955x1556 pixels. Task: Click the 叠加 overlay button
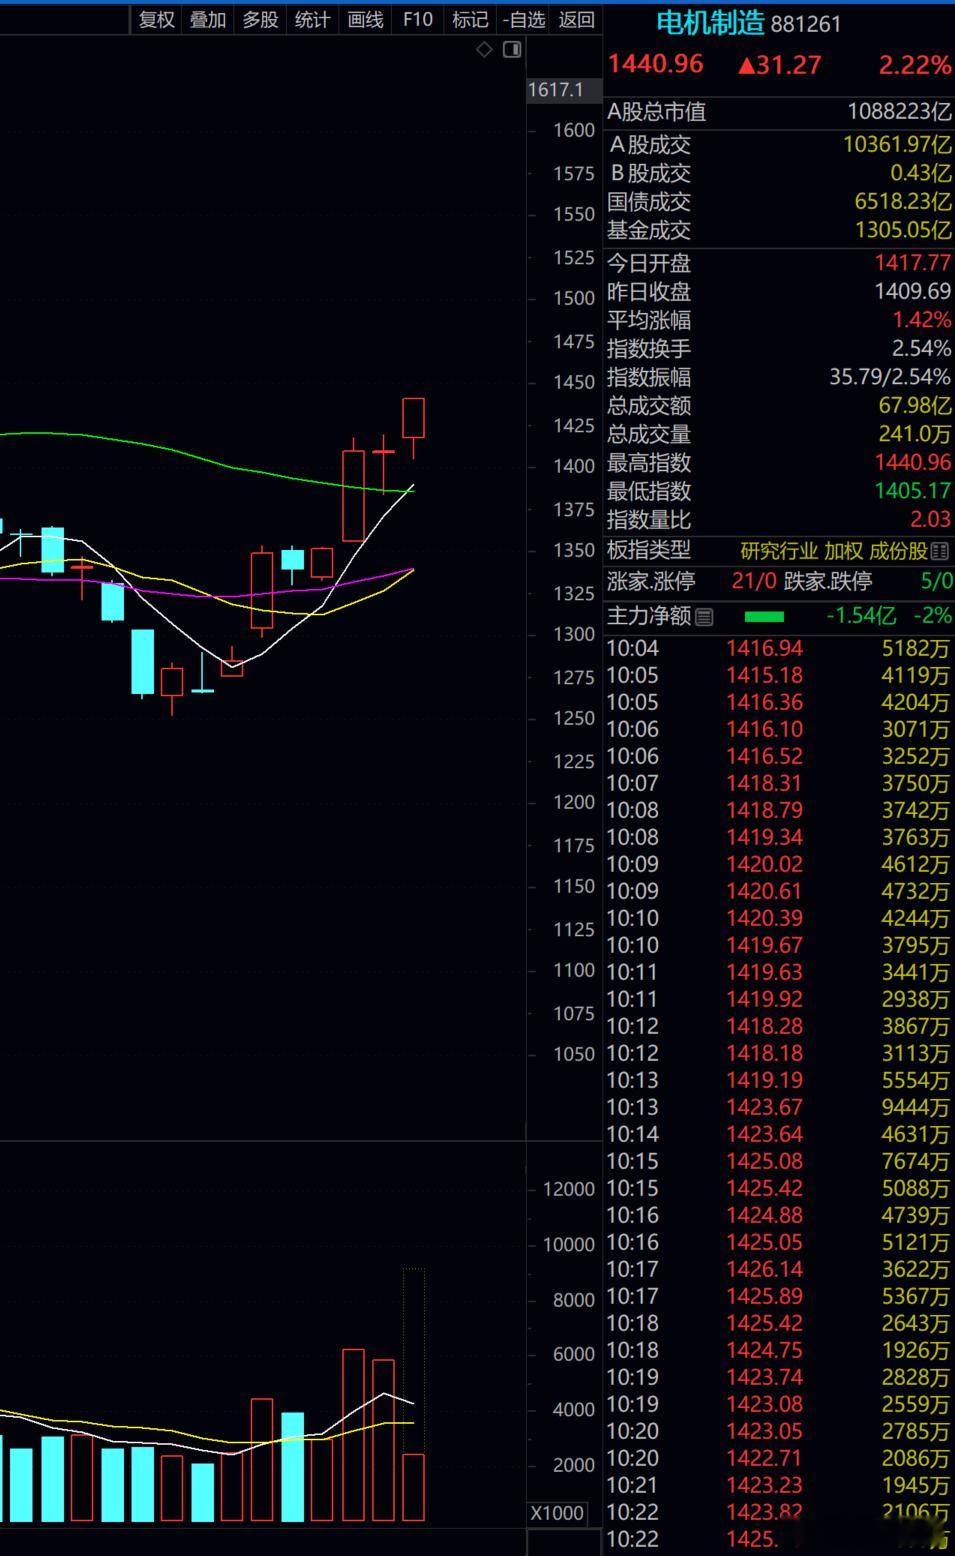click(x=208, y=19)
